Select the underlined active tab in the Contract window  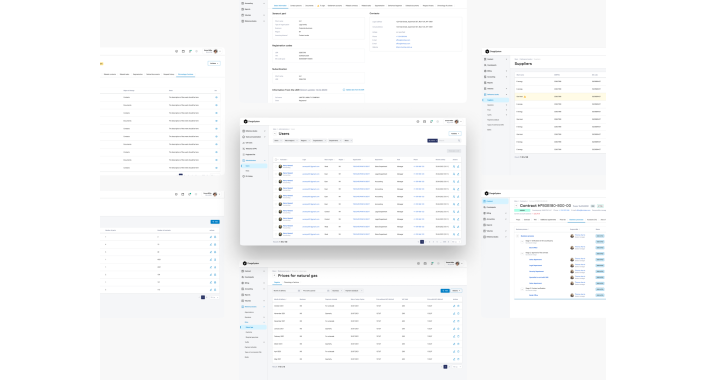pyautogui.click(x=576, y=220)
